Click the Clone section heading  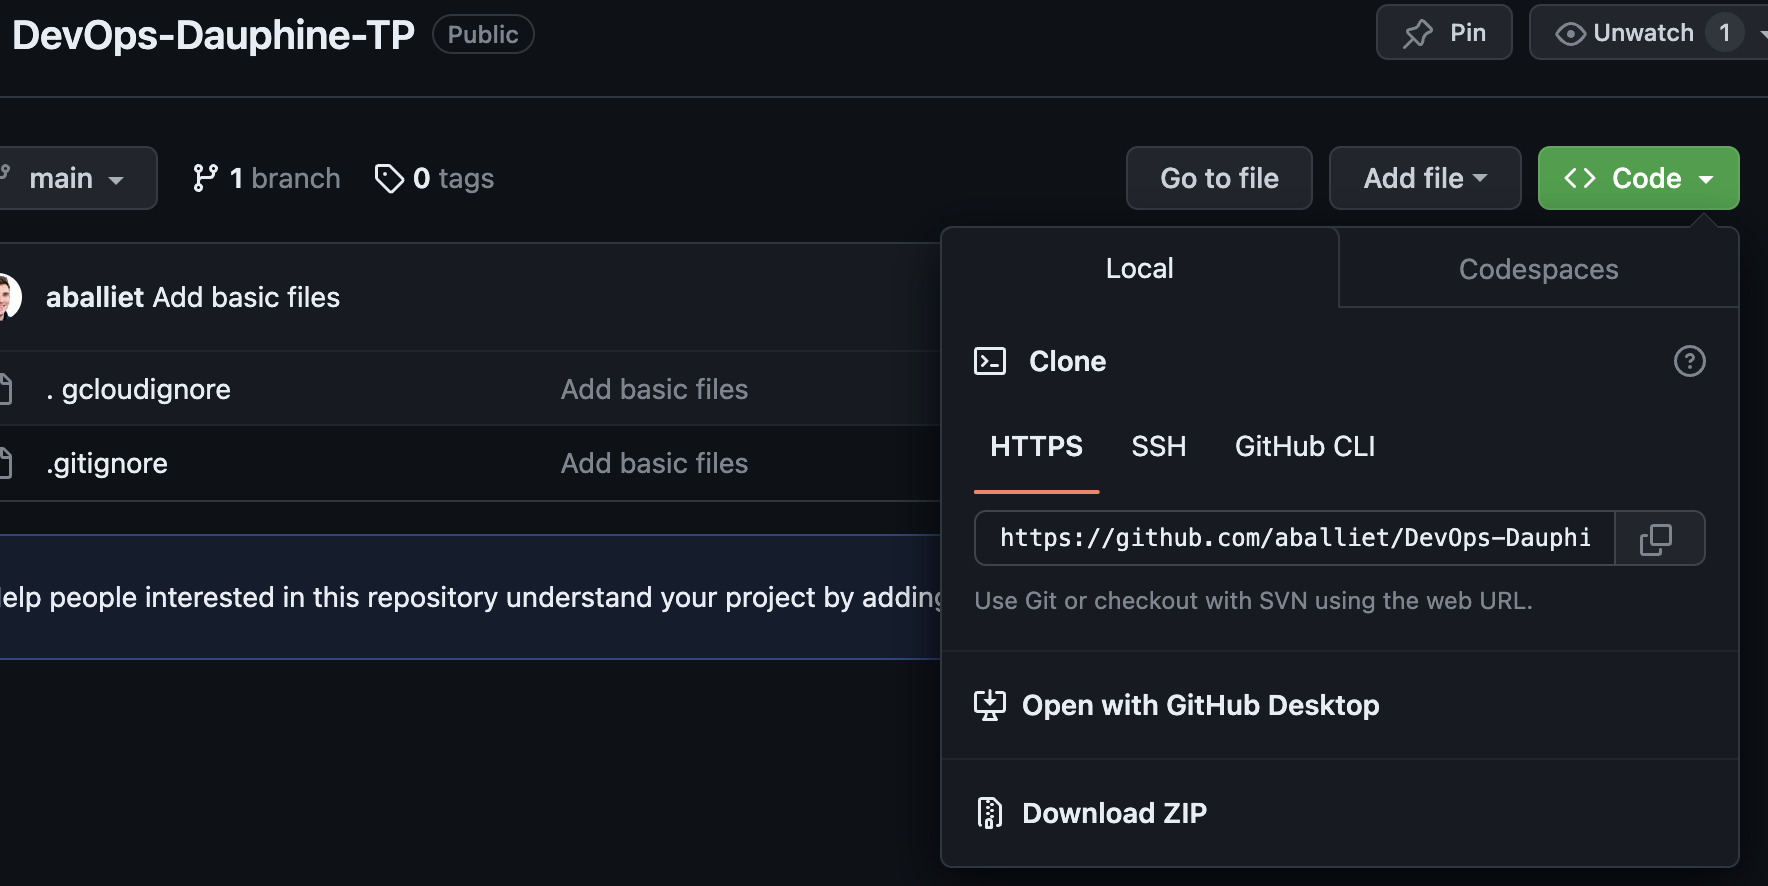tap(1067, 361)
